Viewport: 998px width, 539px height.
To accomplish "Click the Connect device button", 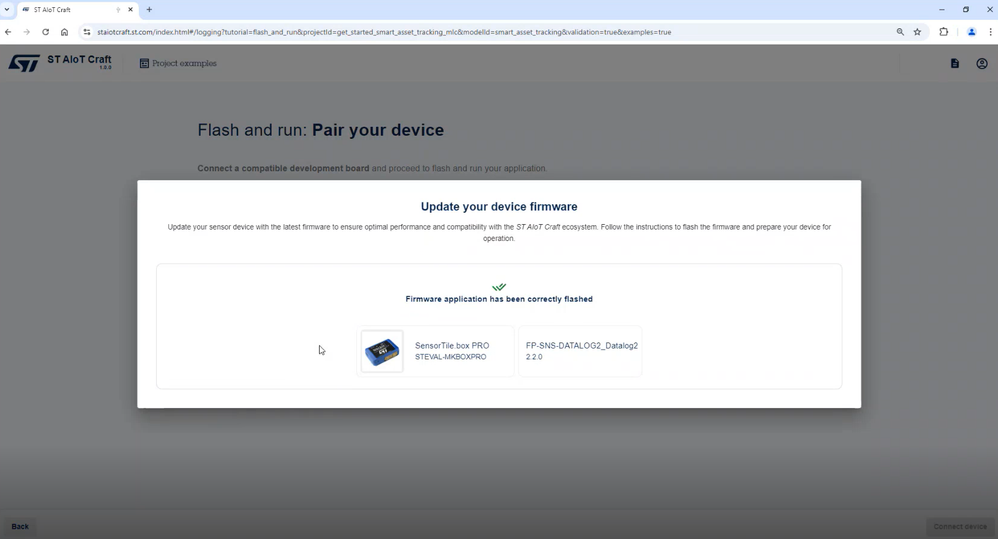I will [x=960, y=526].
